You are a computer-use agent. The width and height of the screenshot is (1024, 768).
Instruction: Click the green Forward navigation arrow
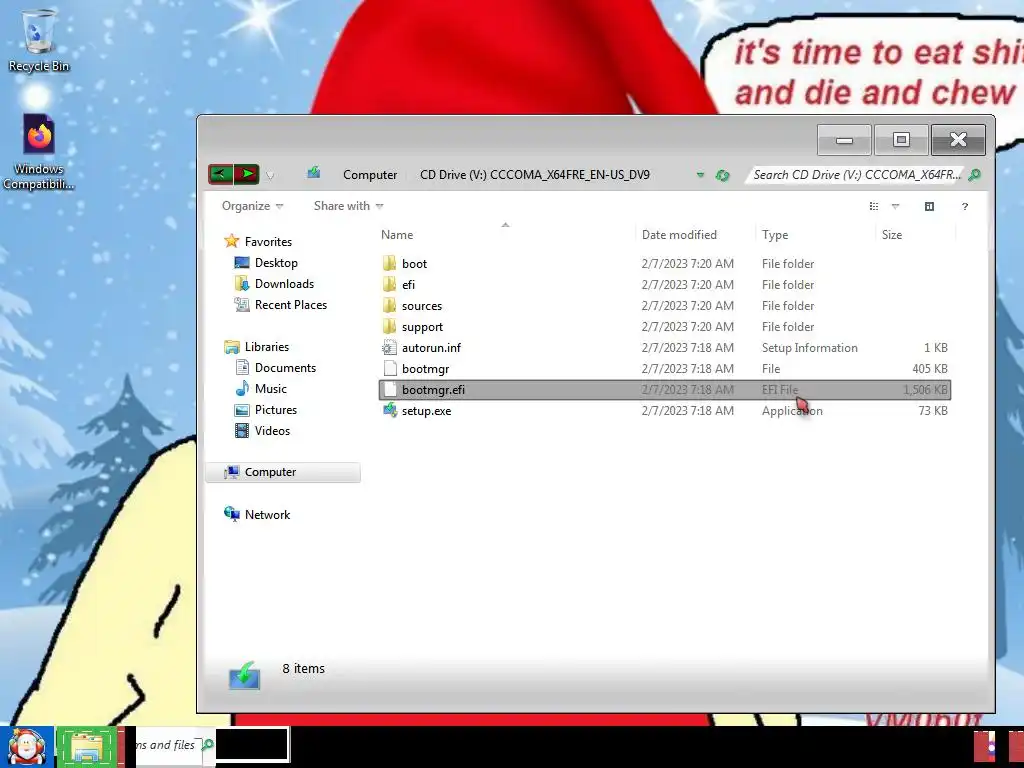click(x=247, y=174)
